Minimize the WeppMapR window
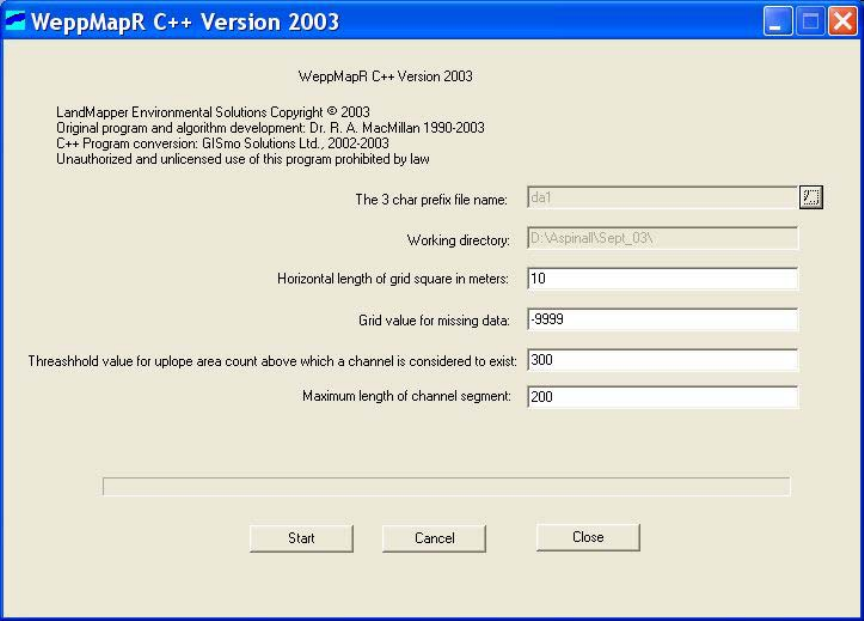 pyautogui.click(x=777, y=21)
